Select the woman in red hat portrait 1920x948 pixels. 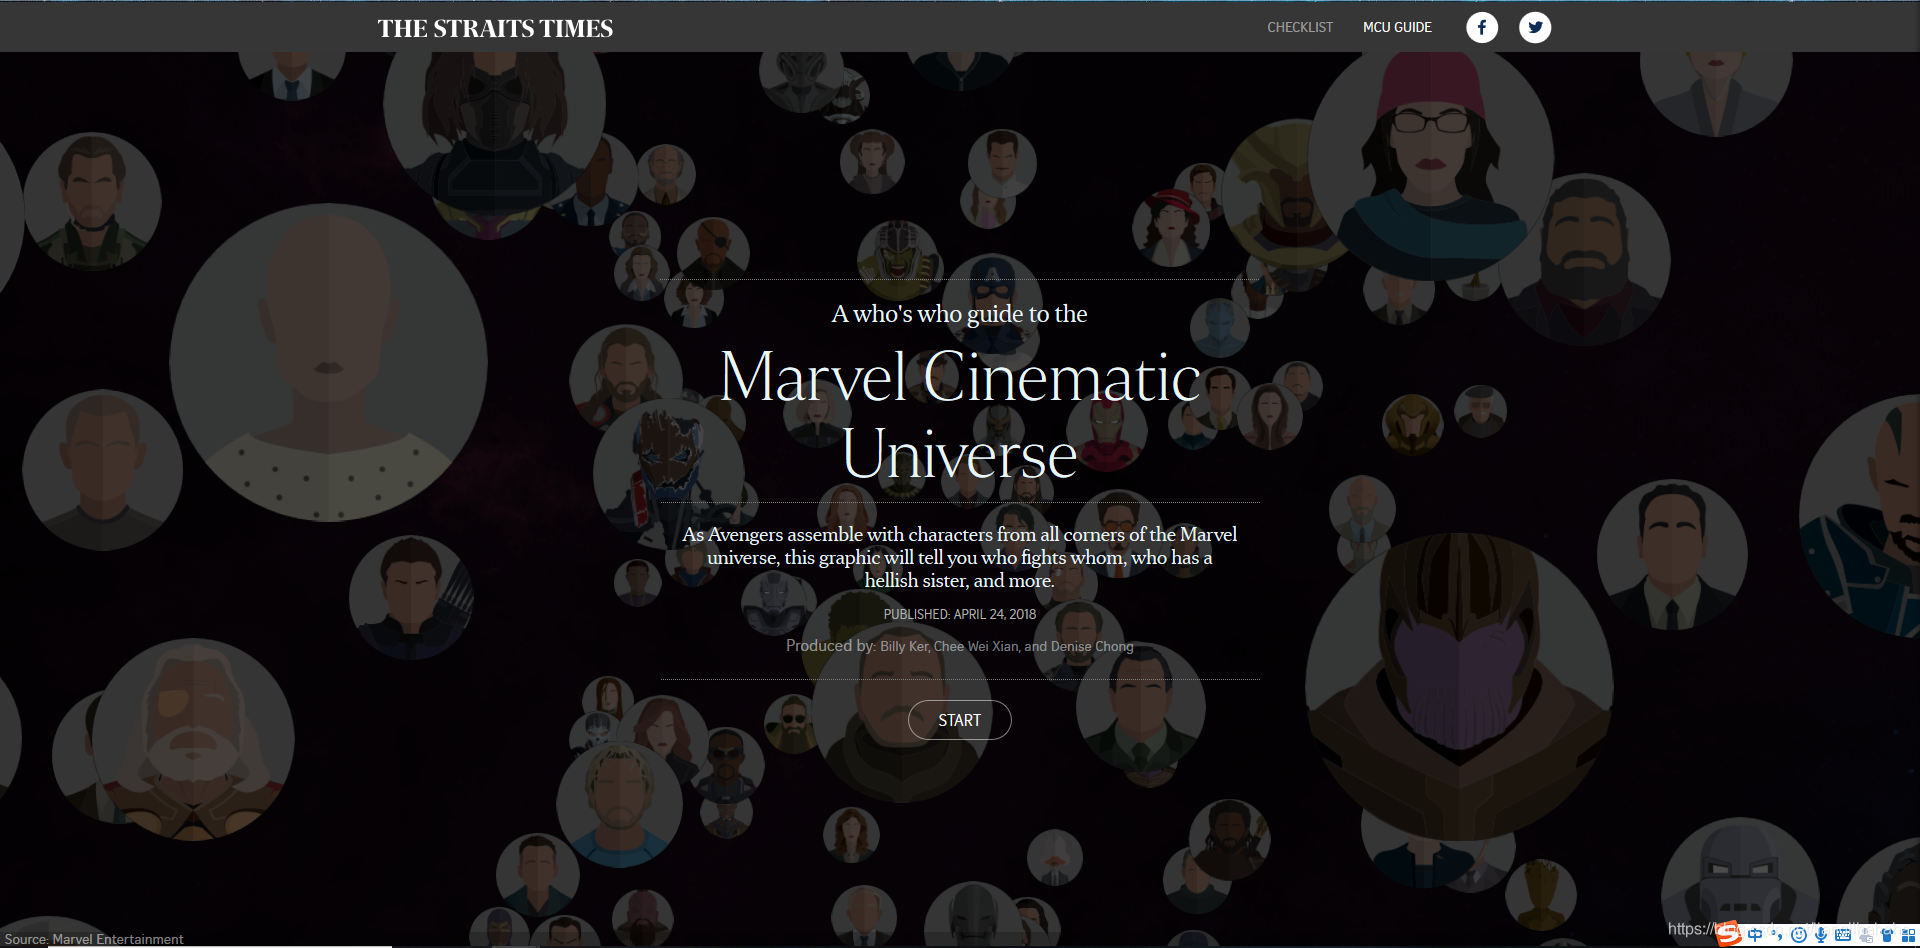pos(1171,227)
